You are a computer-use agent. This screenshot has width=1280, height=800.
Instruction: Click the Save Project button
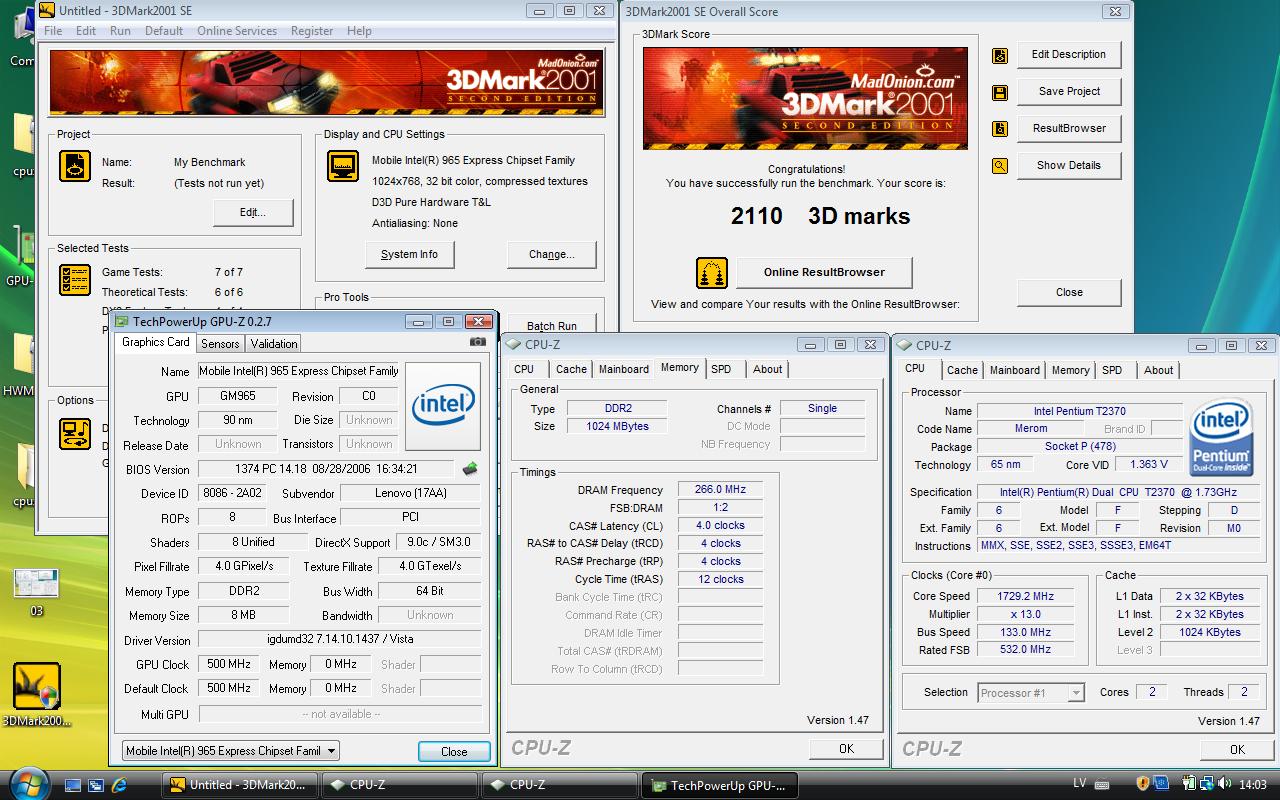point(1069,92)
